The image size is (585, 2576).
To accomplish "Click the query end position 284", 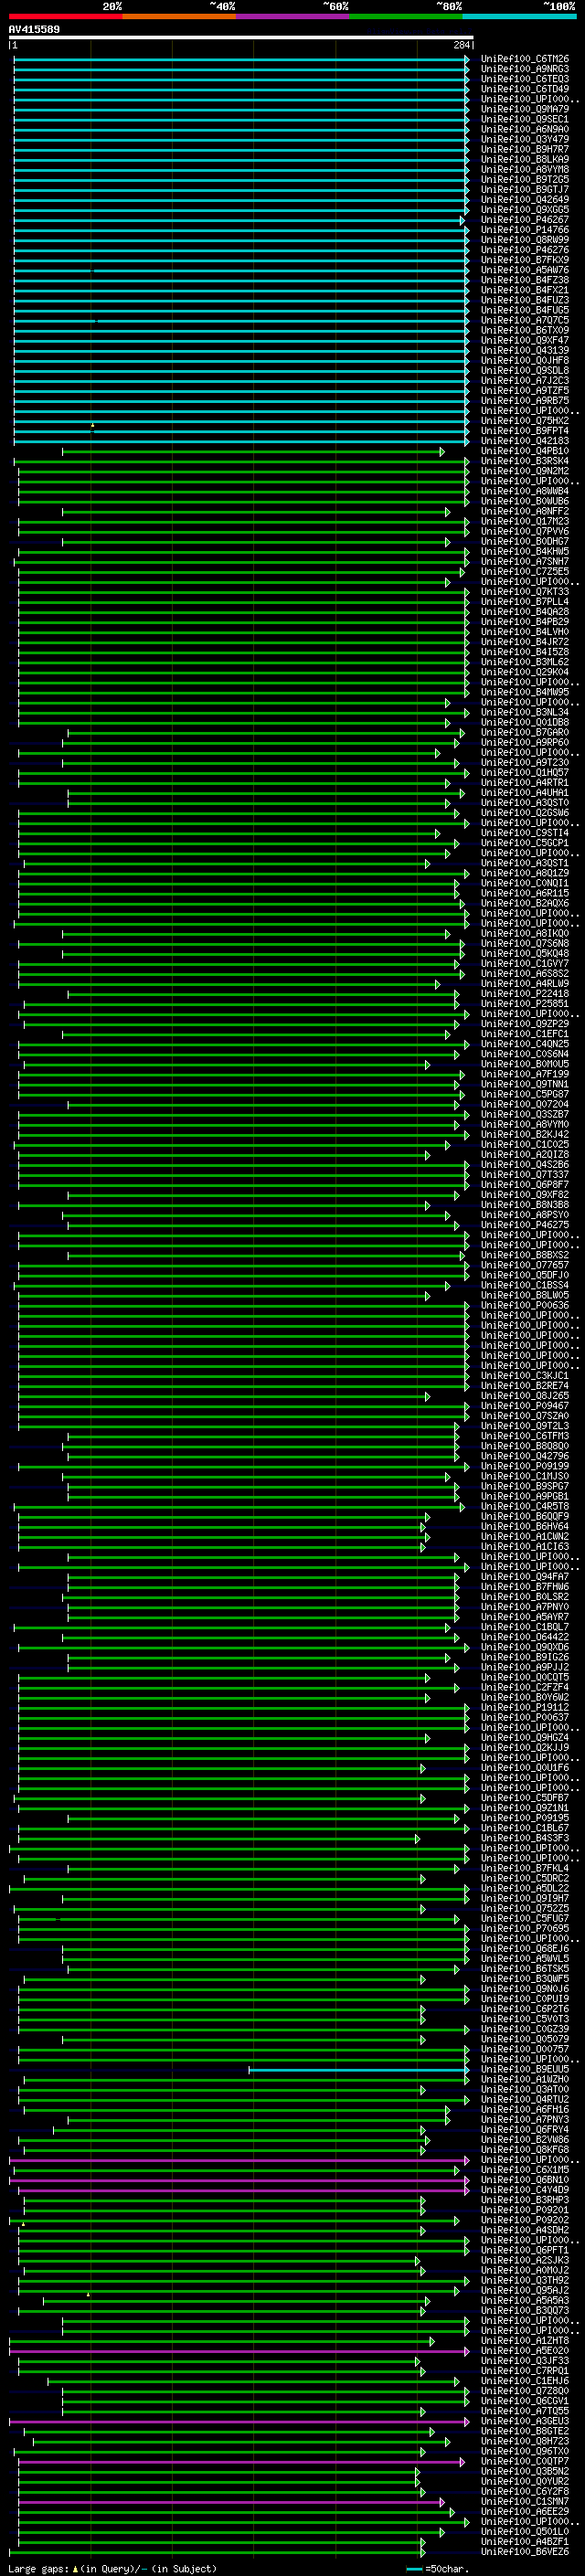I will (x=461, y=45).
